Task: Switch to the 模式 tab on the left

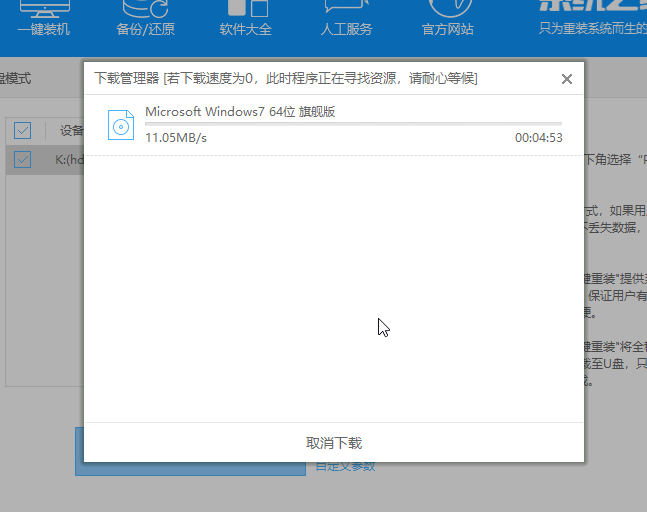Action: point(17,77)
